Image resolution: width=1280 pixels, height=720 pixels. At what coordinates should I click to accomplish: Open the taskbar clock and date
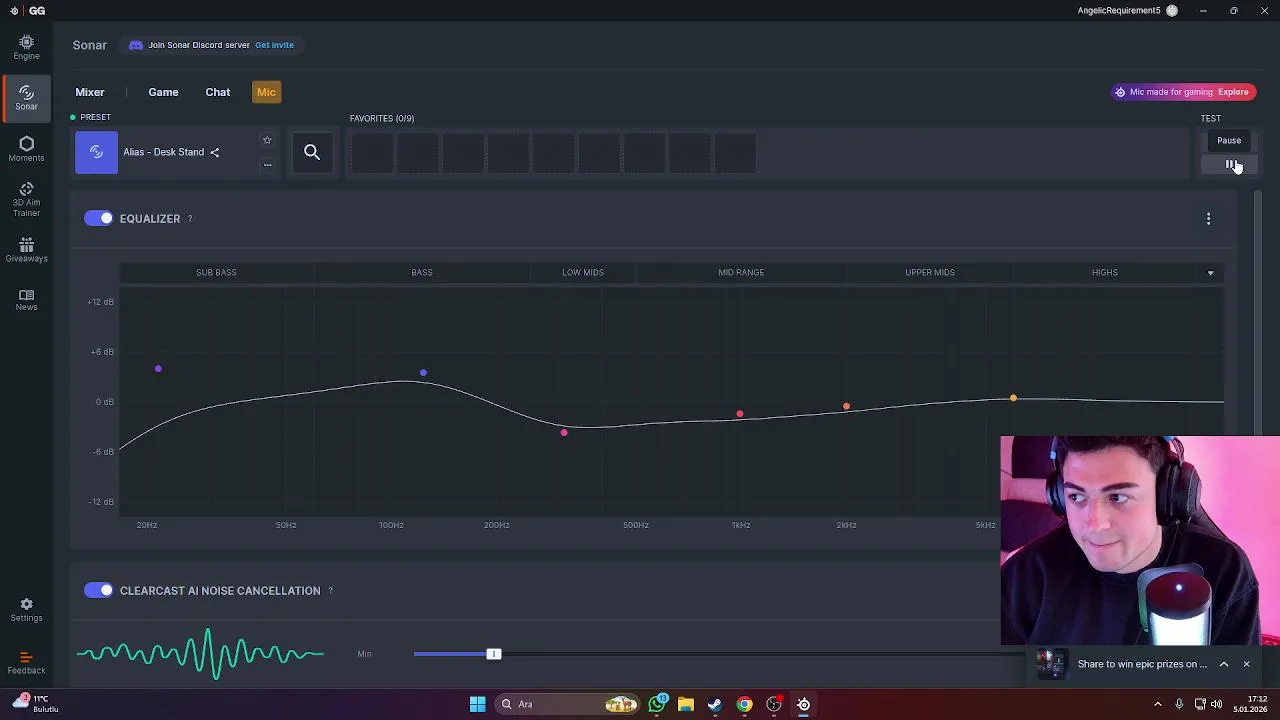(x=1250, y=704)
